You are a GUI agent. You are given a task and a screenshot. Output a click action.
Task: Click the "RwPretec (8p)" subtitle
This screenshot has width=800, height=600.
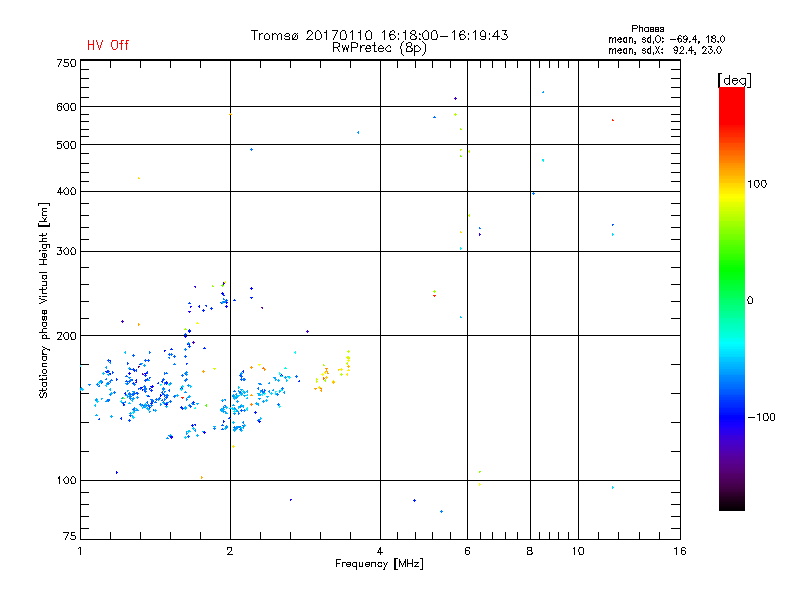coord(379,48)
